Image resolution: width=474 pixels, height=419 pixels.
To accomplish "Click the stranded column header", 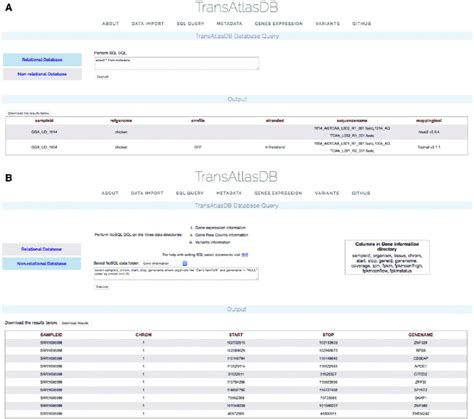I will pyautogui.click(x=275, y=120).
